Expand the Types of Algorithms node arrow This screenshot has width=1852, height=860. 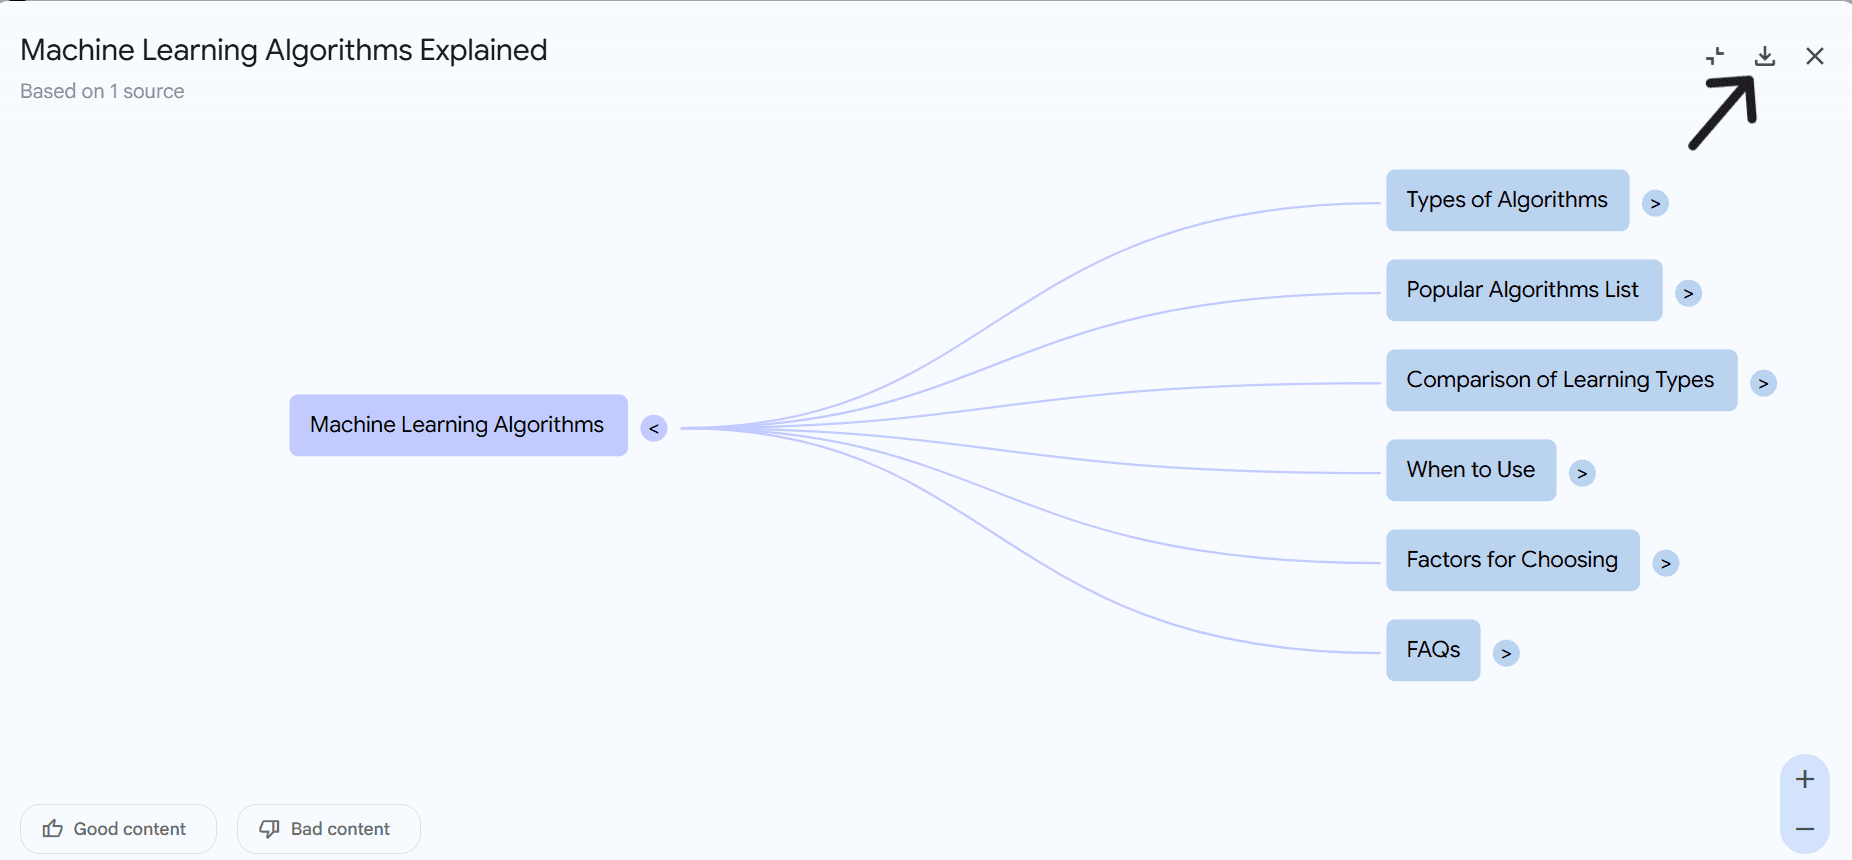[1656, 203]
